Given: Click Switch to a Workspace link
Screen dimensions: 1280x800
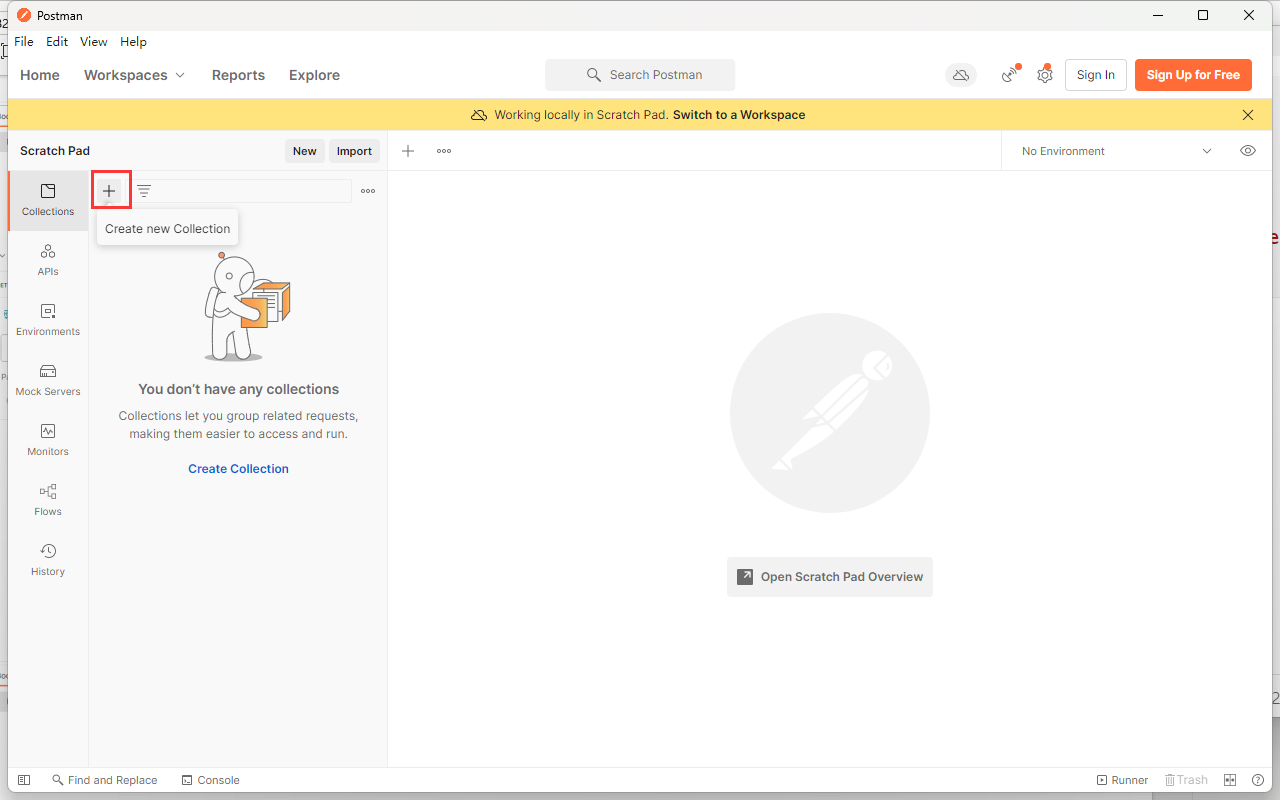Looking at the screenshot, I should tap(739, 115).
